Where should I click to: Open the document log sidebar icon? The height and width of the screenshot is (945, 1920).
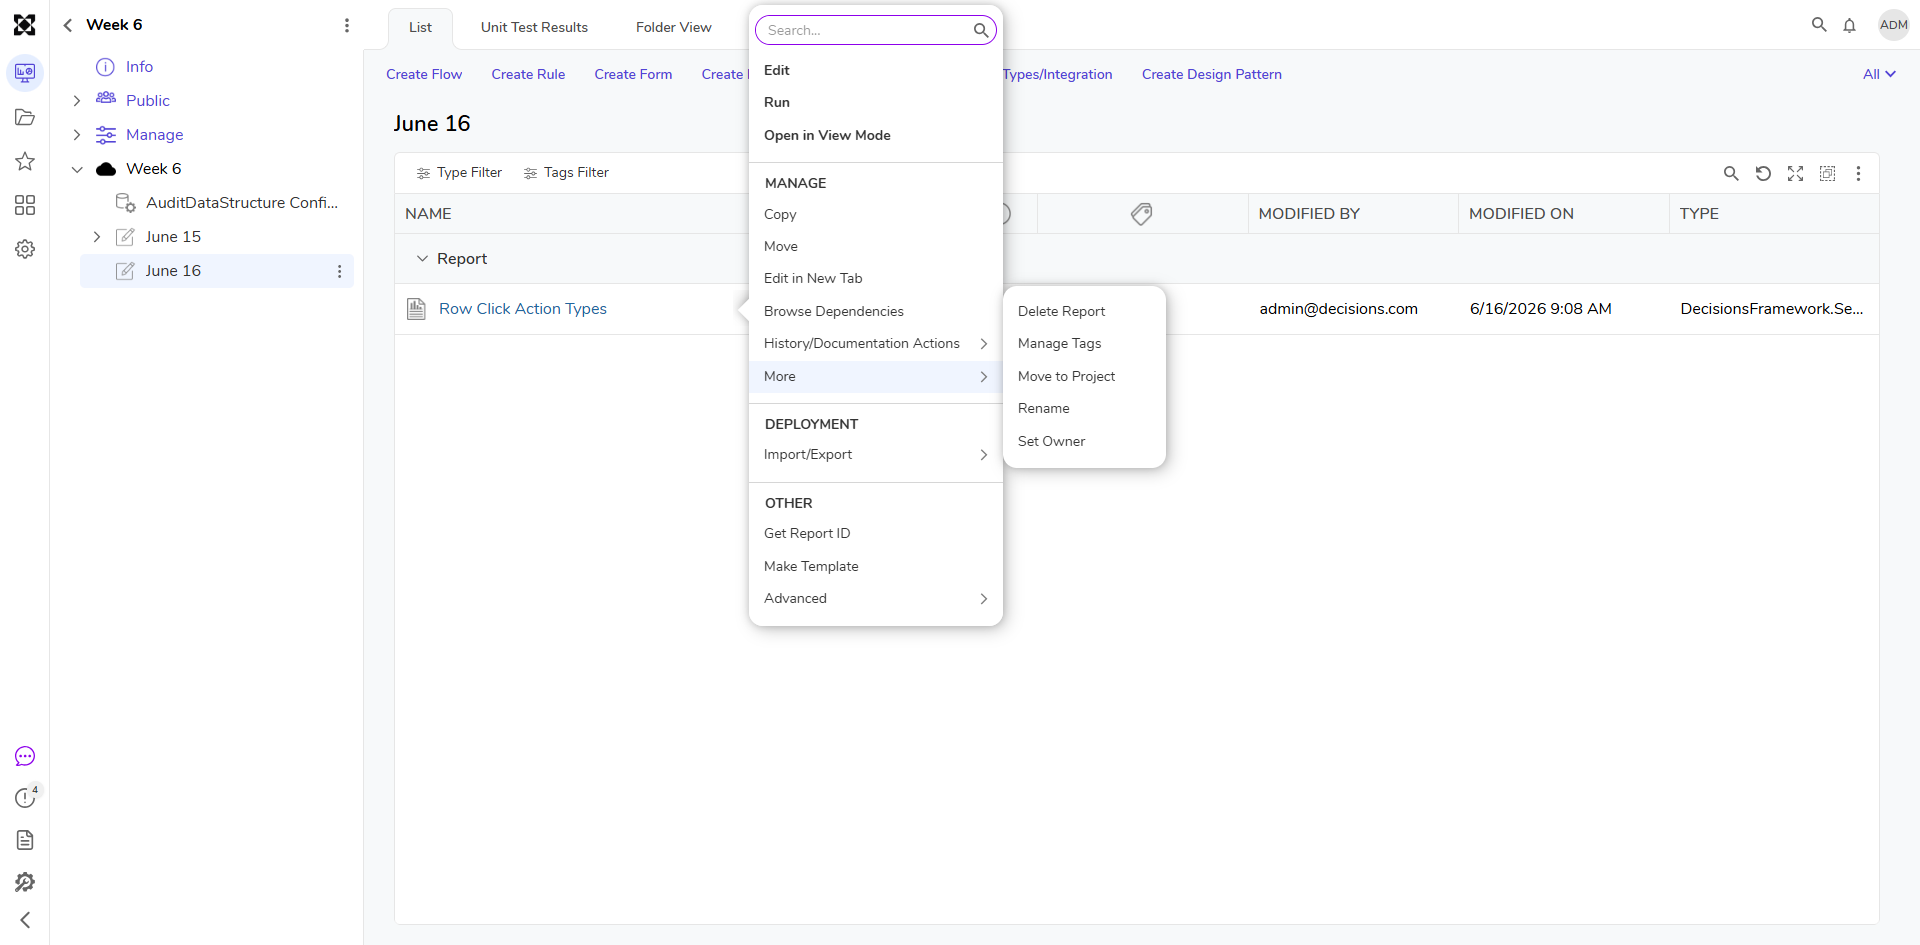[x=25, y=840]
